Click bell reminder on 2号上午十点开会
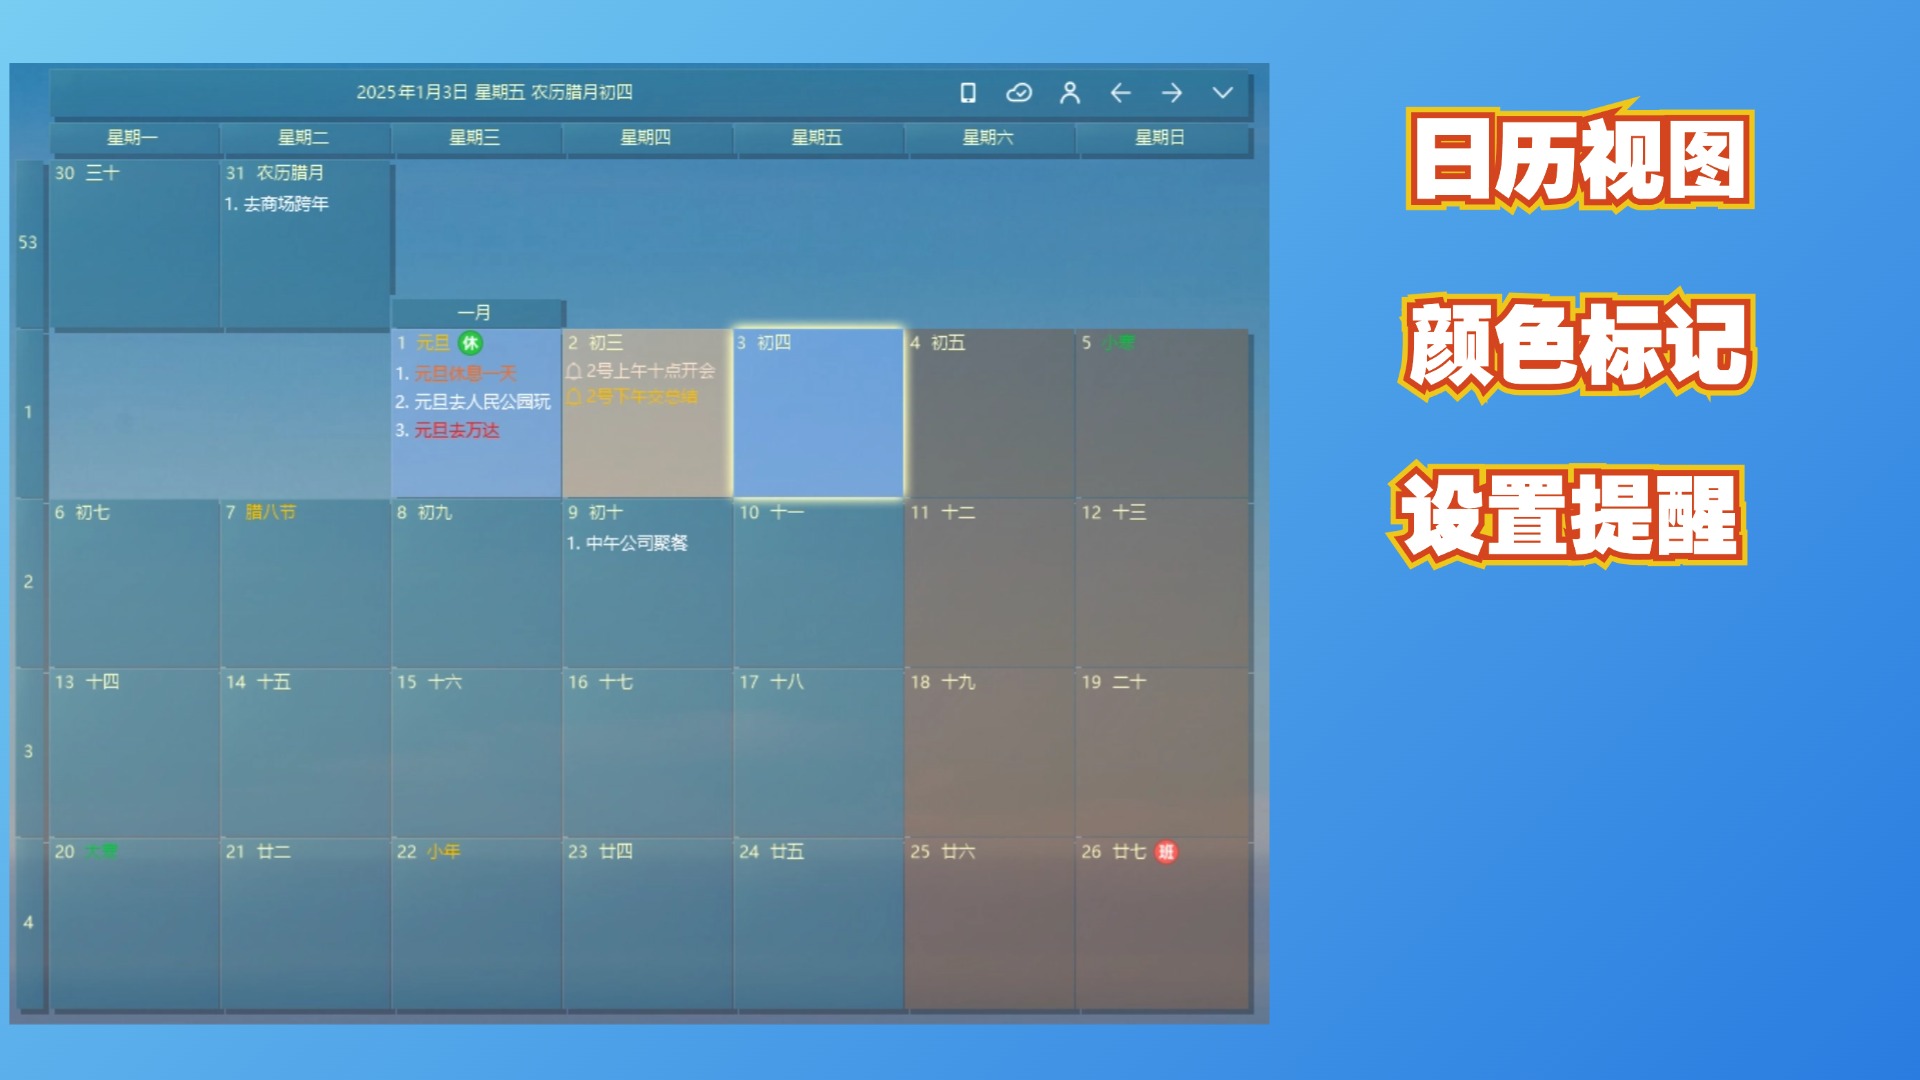This screenshot has width=1920, height=1080. [574, 371]
